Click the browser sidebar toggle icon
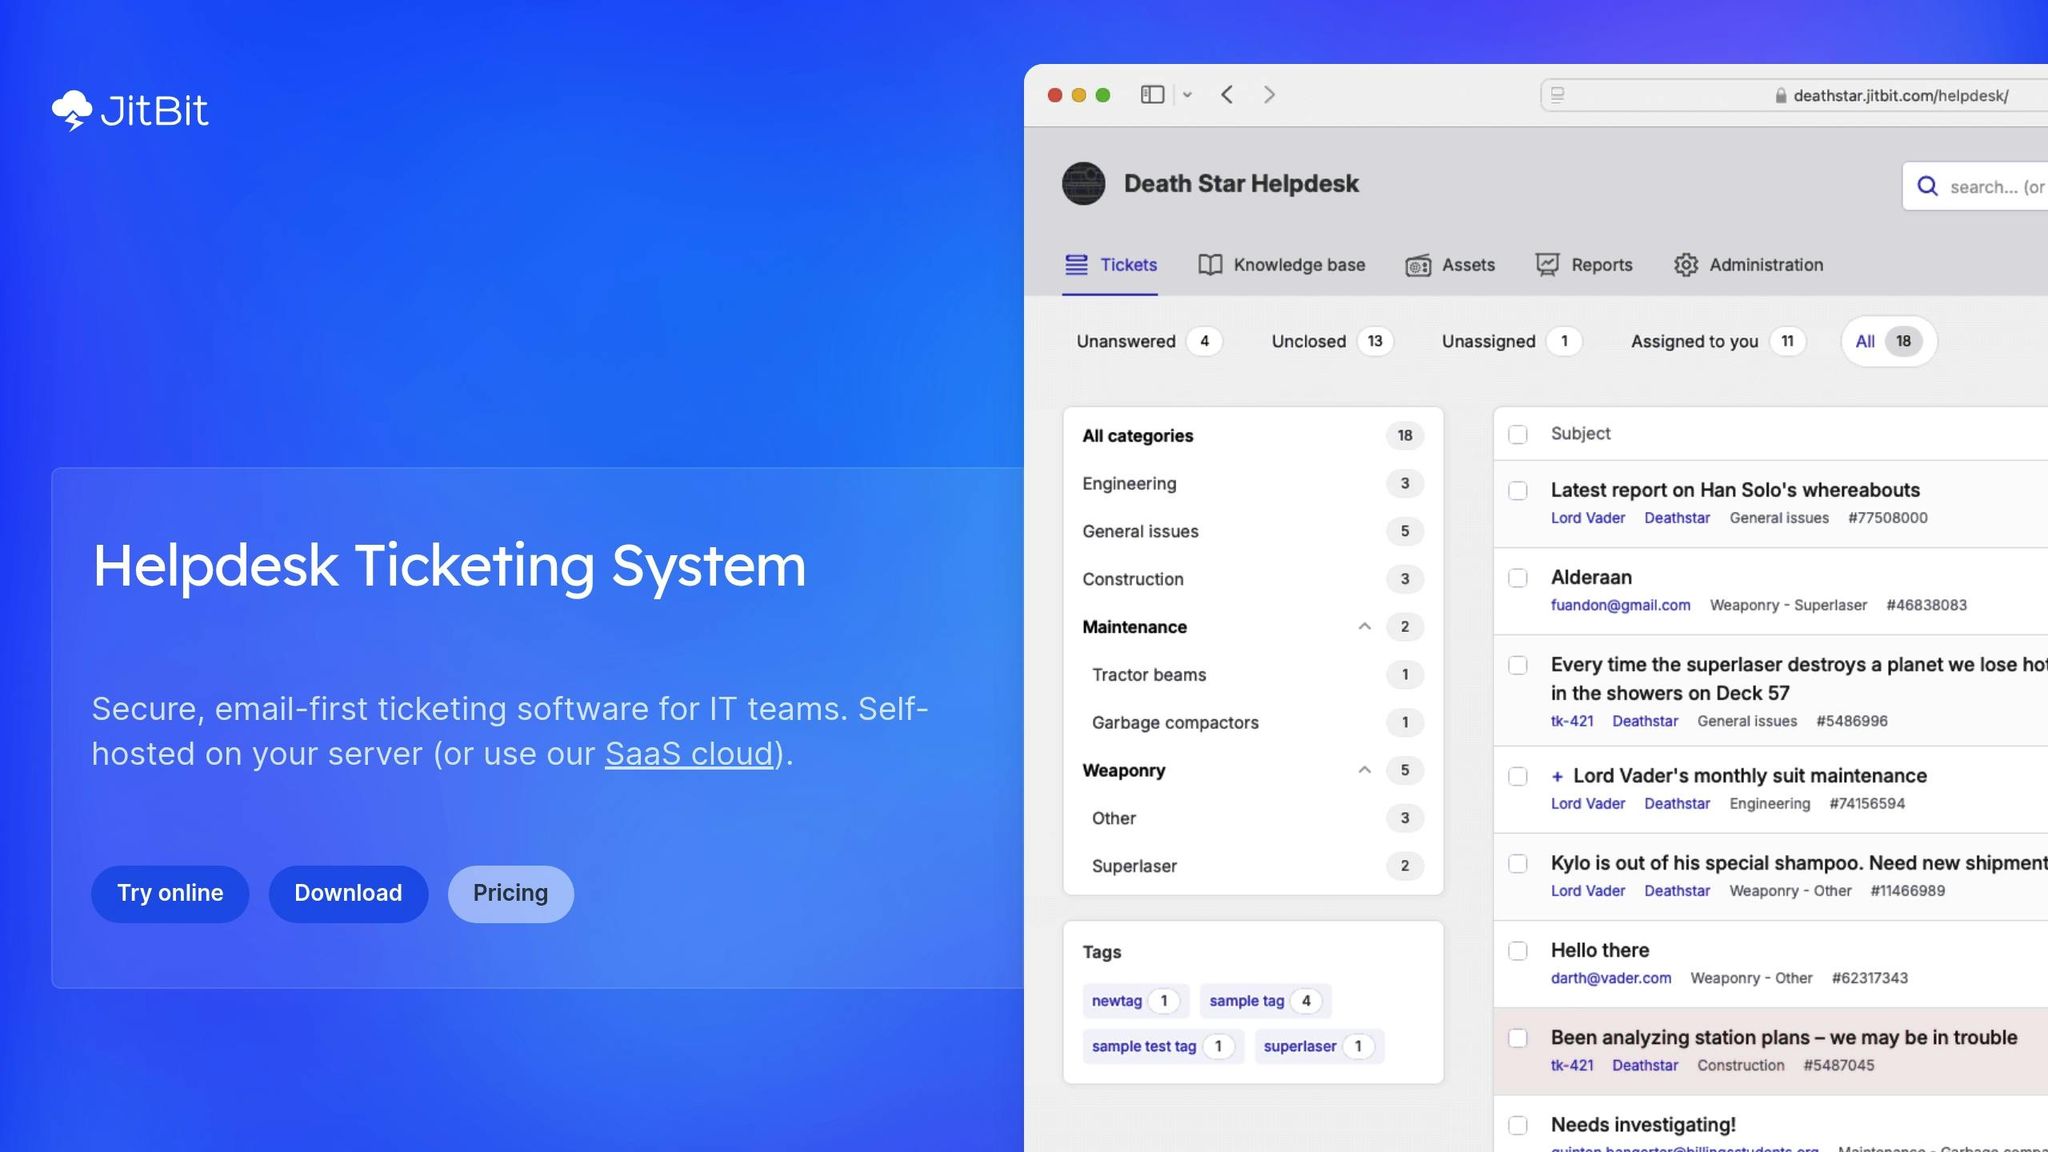 coord(1152,95)
